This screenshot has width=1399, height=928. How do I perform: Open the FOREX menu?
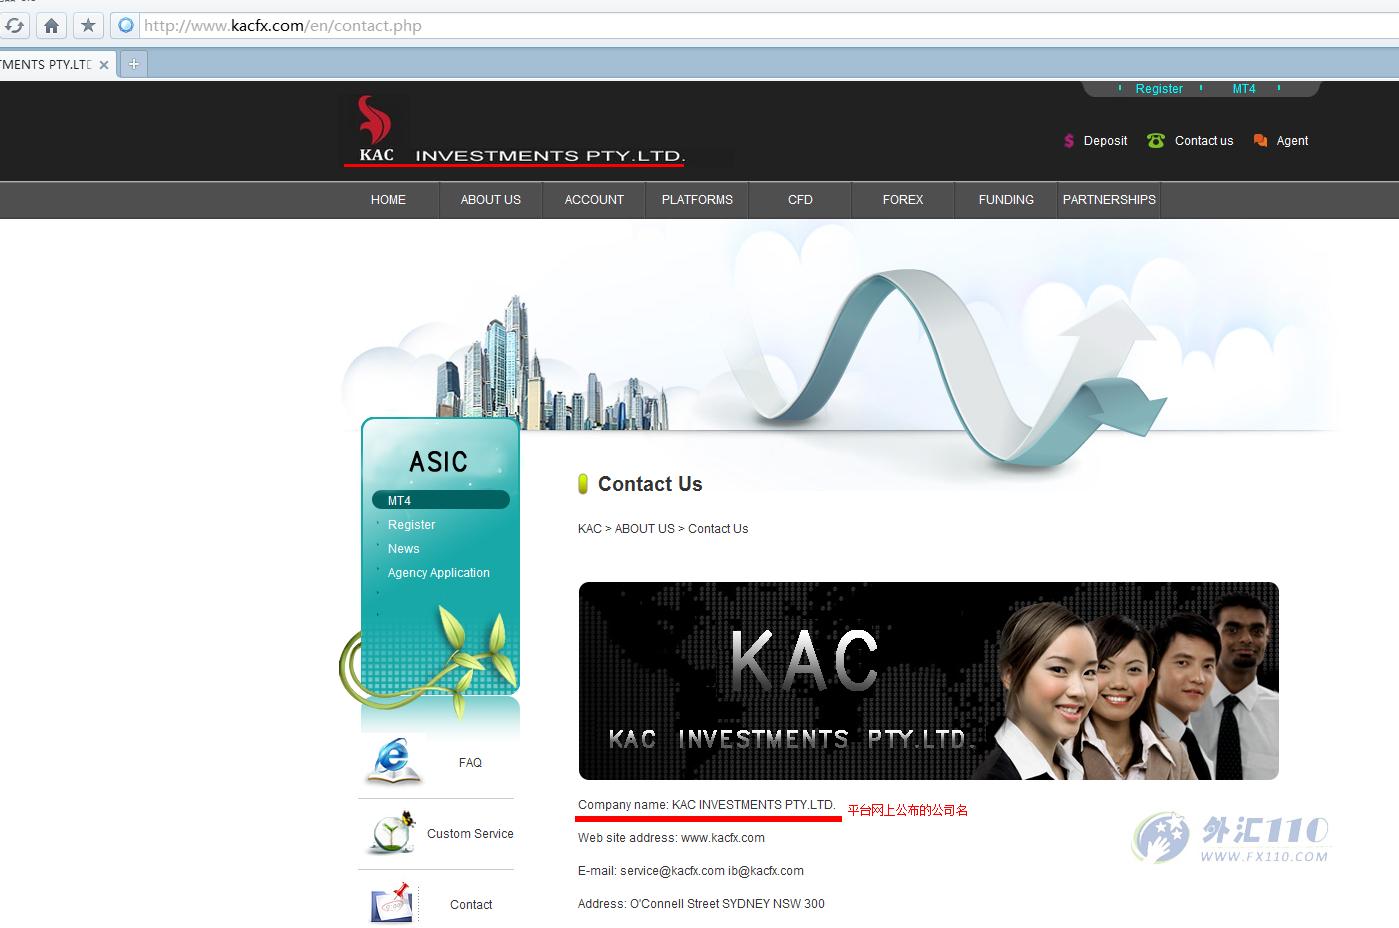903,200
